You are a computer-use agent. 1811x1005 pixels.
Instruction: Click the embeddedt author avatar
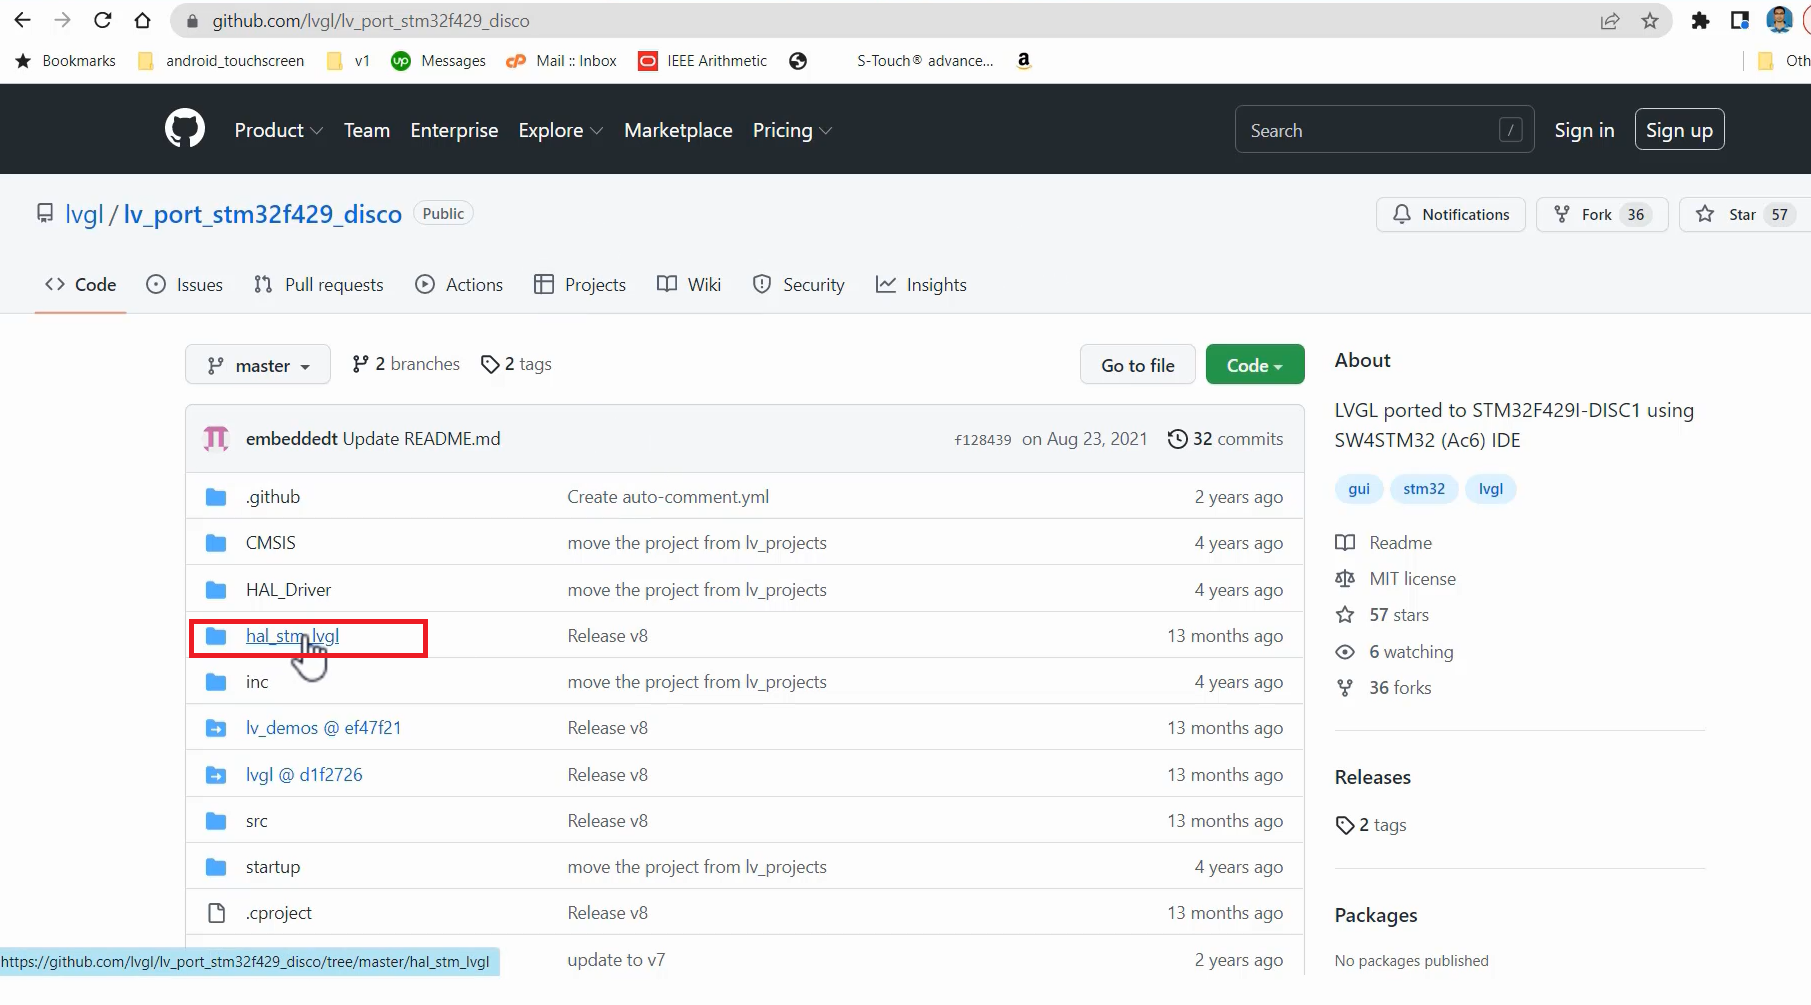[x=216, y=438]
